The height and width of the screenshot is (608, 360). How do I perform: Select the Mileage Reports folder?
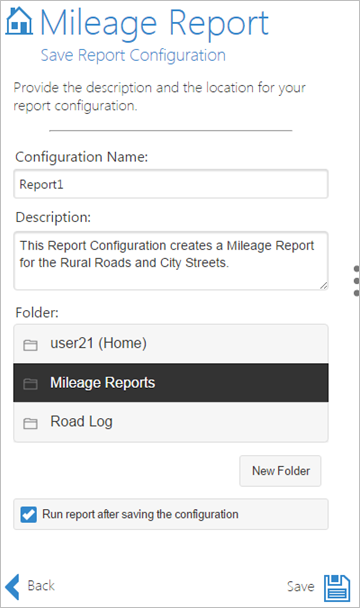171,383
